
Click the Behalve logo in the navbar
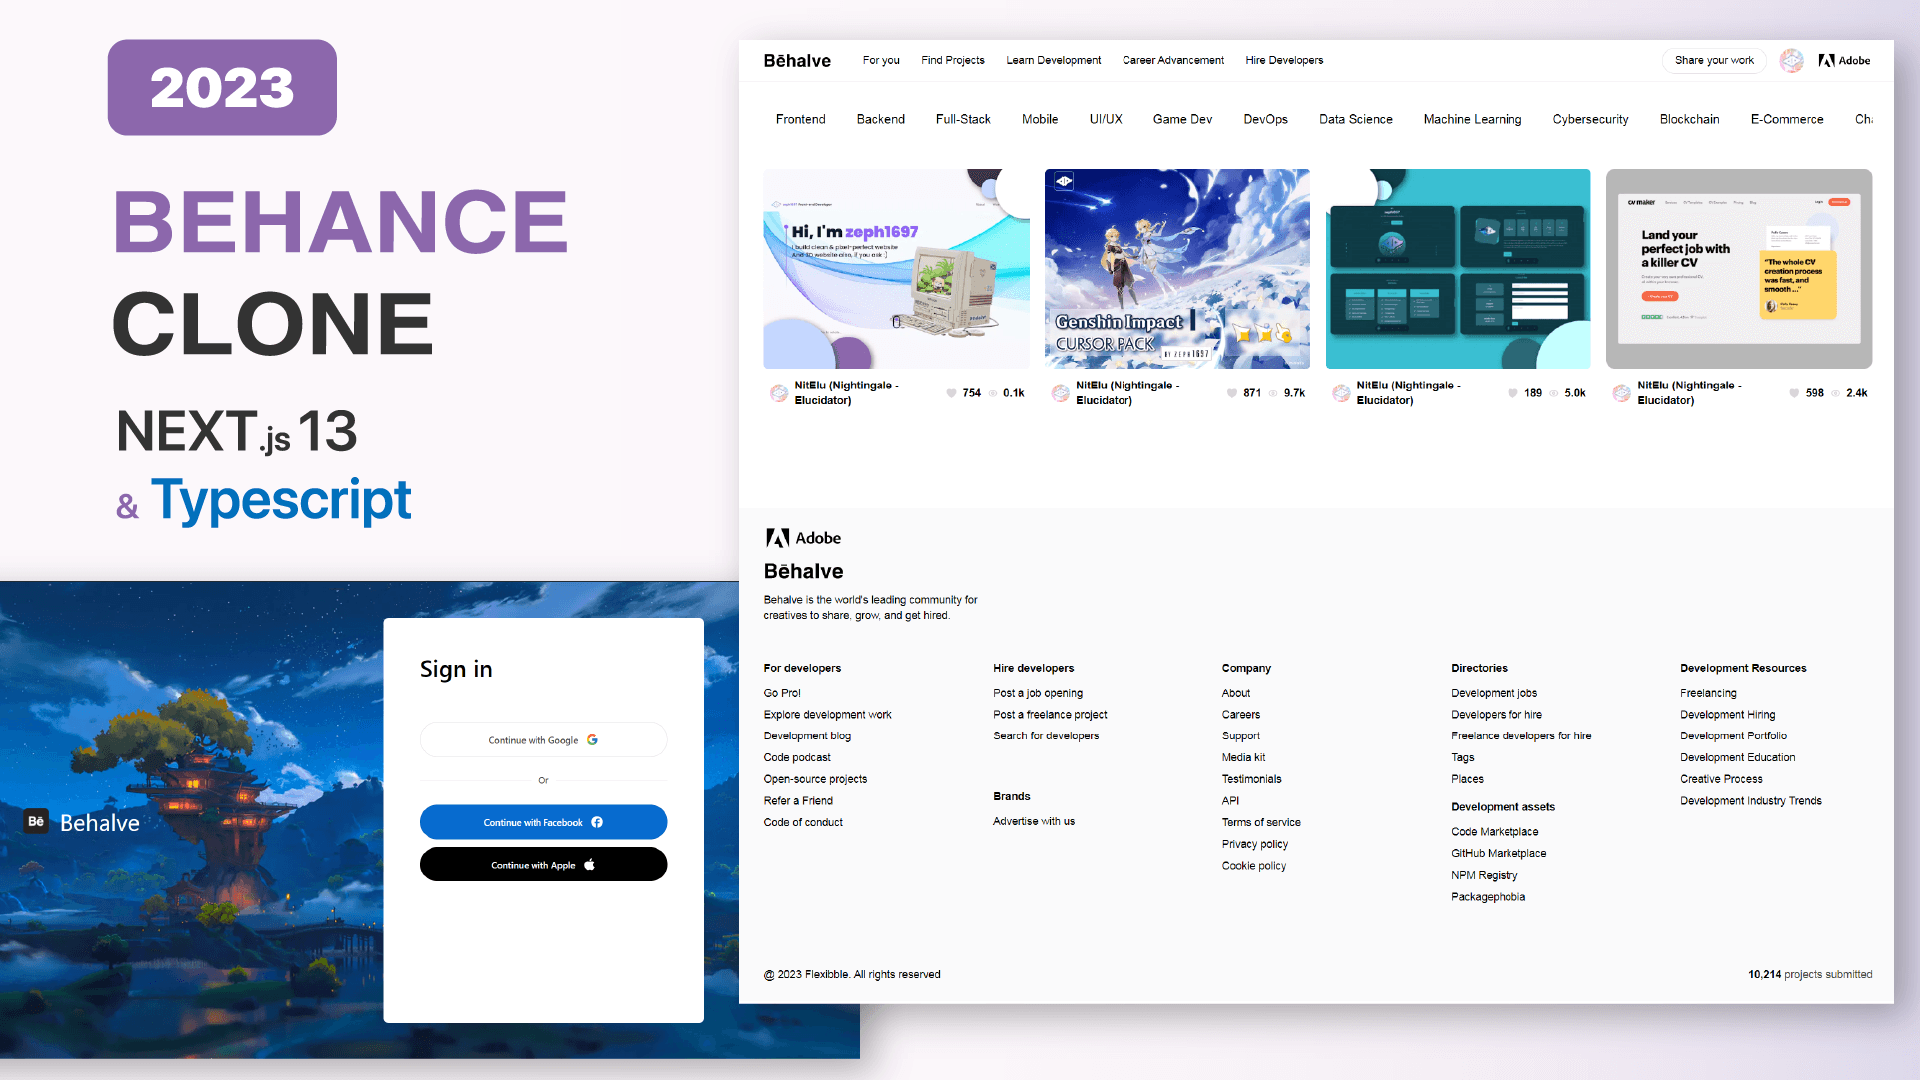[x=797, y=61]
